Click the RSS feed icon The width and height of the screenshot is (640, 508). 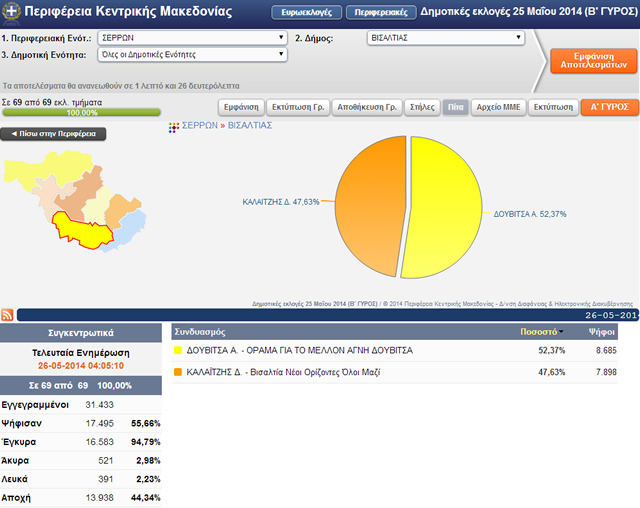(x=8, y=315)
